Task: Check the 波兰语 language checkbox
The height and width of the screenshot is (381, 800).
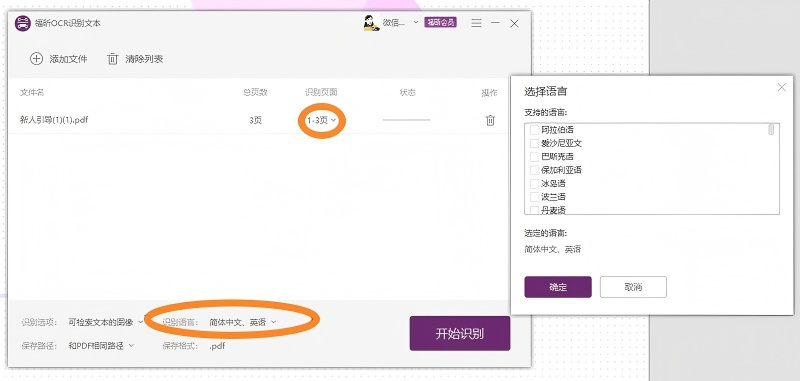Action: click(x=534, y=196)
